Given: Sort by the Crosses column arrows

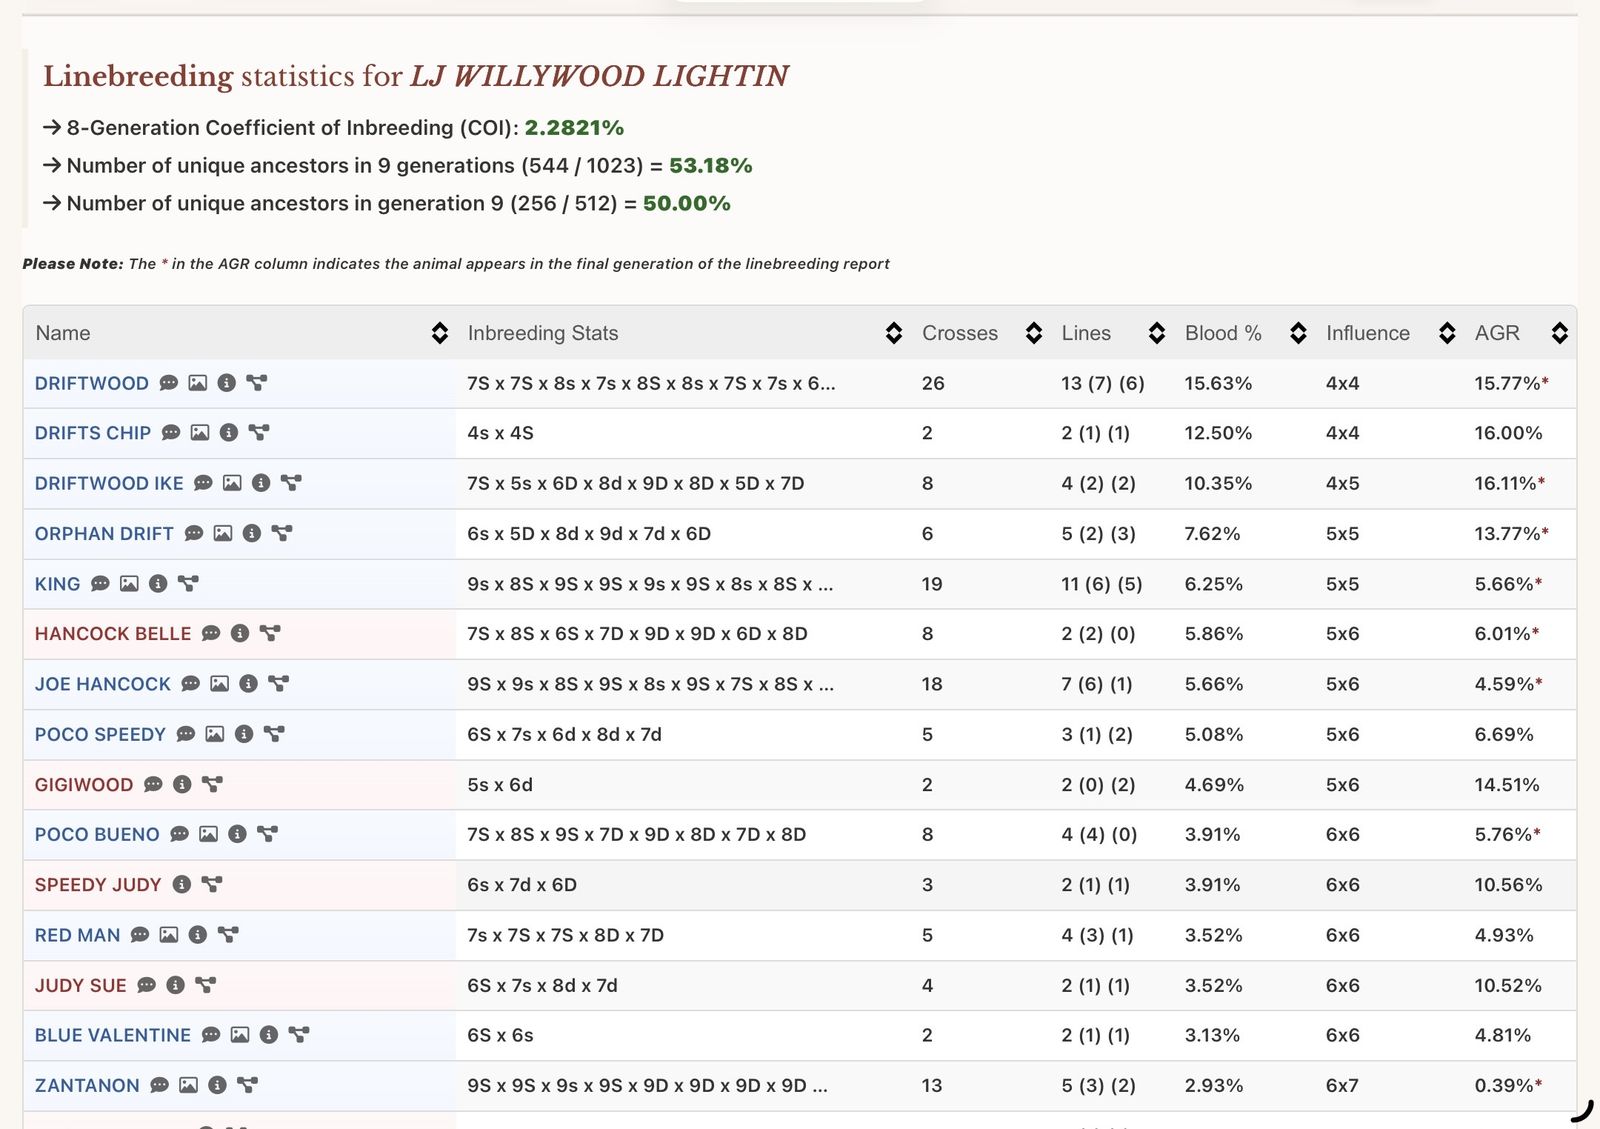Looking at the screenshot, I should (1034, 333).
